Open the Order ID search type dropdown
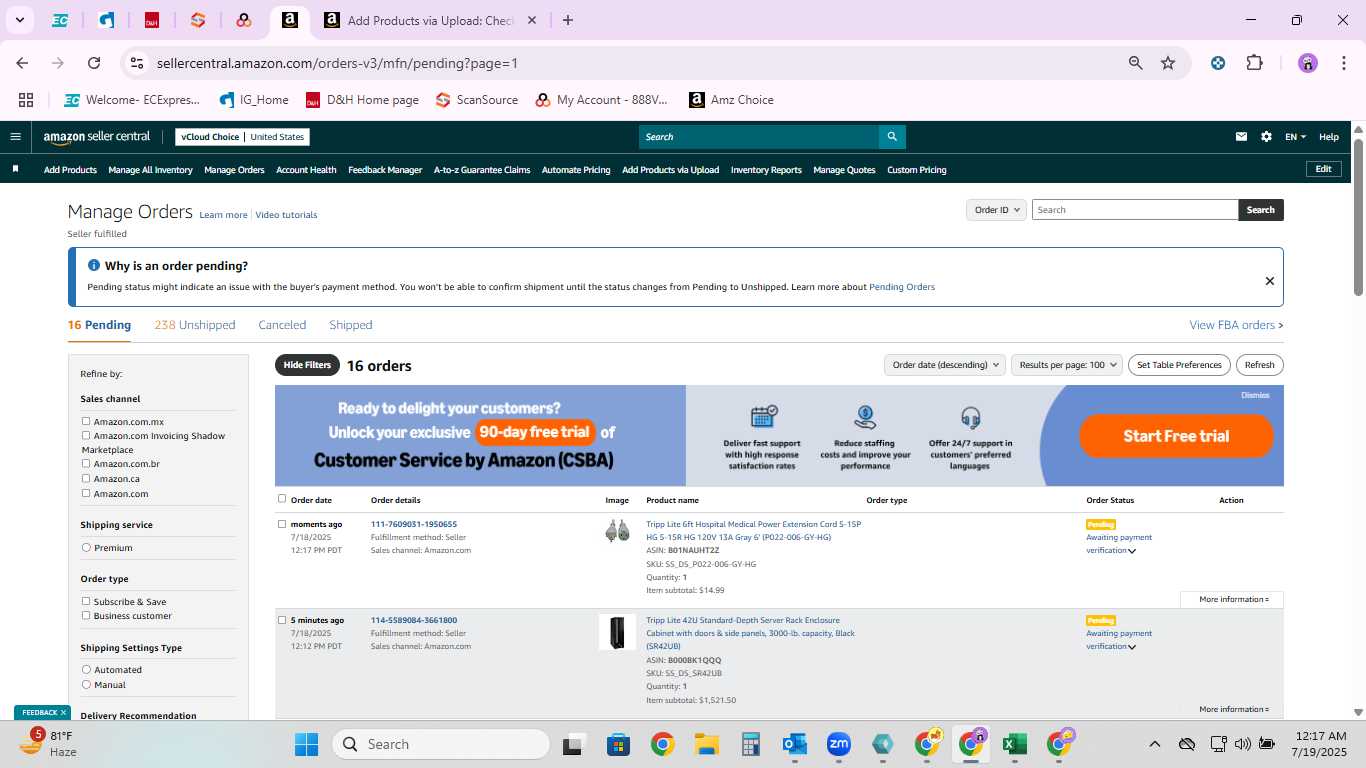Screen dimensions: 1366x768 [997, 210]
